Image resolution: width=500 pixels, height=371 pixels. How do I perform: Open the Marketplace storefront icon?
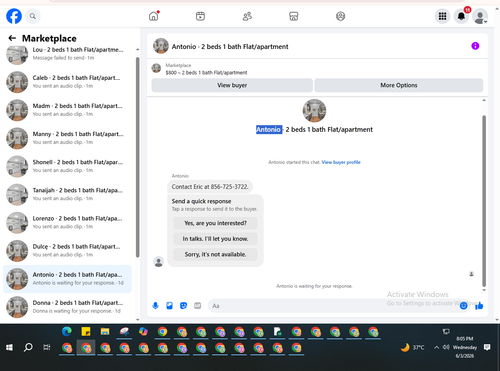pyautogui.click(x=294, y=16)
